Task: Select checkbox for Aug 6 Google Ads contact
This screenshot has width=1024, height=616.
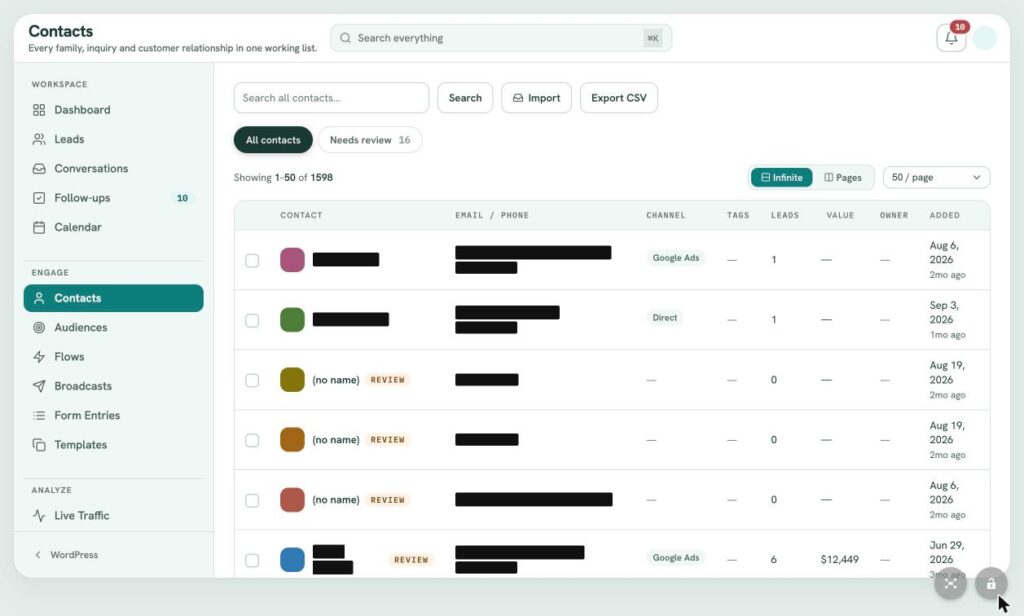Action: pos(252,260)
